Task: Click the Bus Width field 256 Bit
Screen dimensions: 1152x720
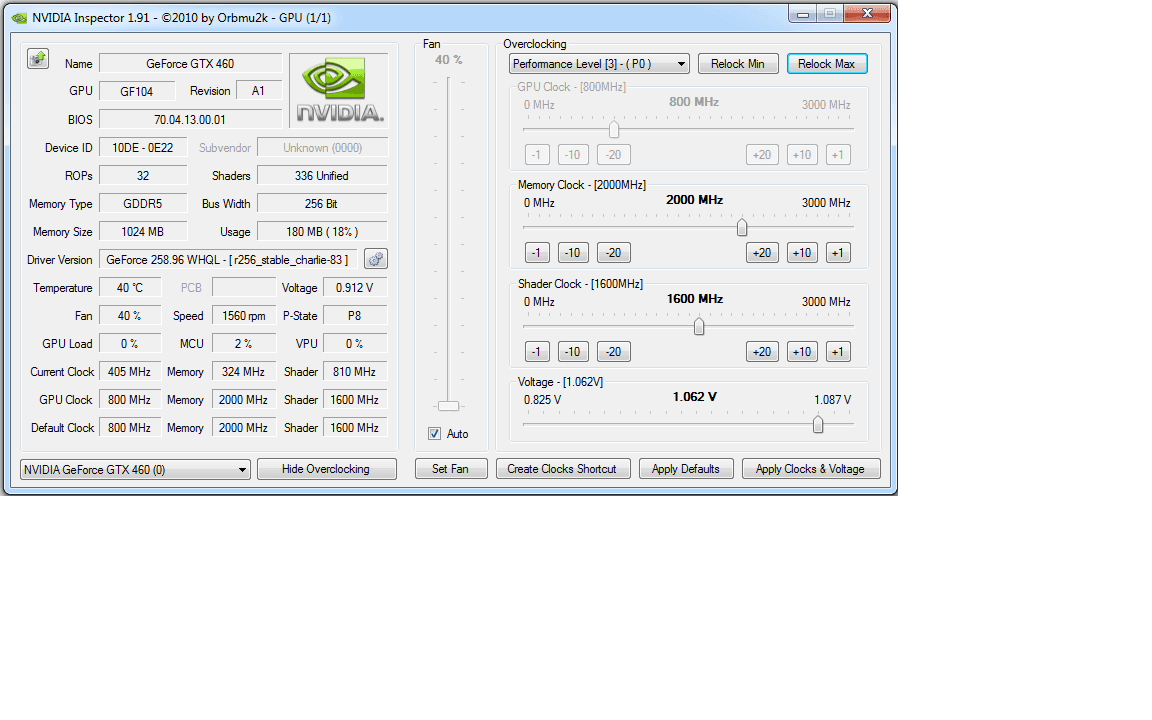Action: coord(322,204)
